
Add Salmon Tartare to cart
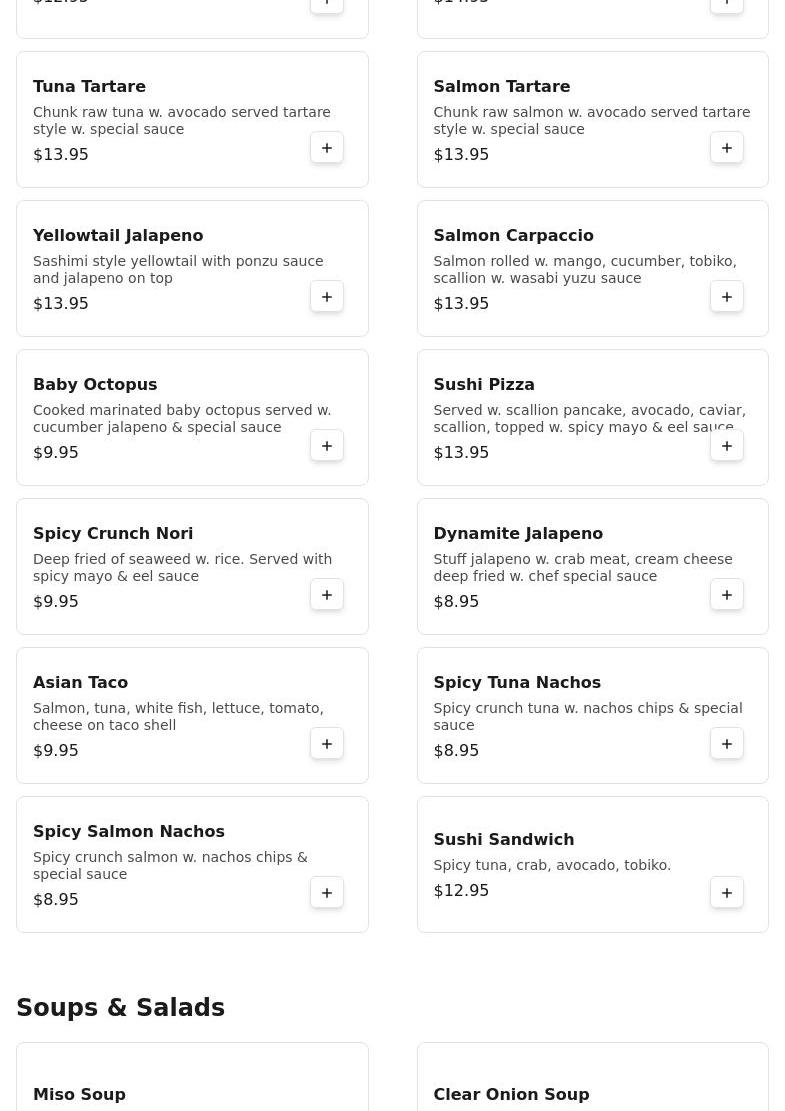pos(727,148)
